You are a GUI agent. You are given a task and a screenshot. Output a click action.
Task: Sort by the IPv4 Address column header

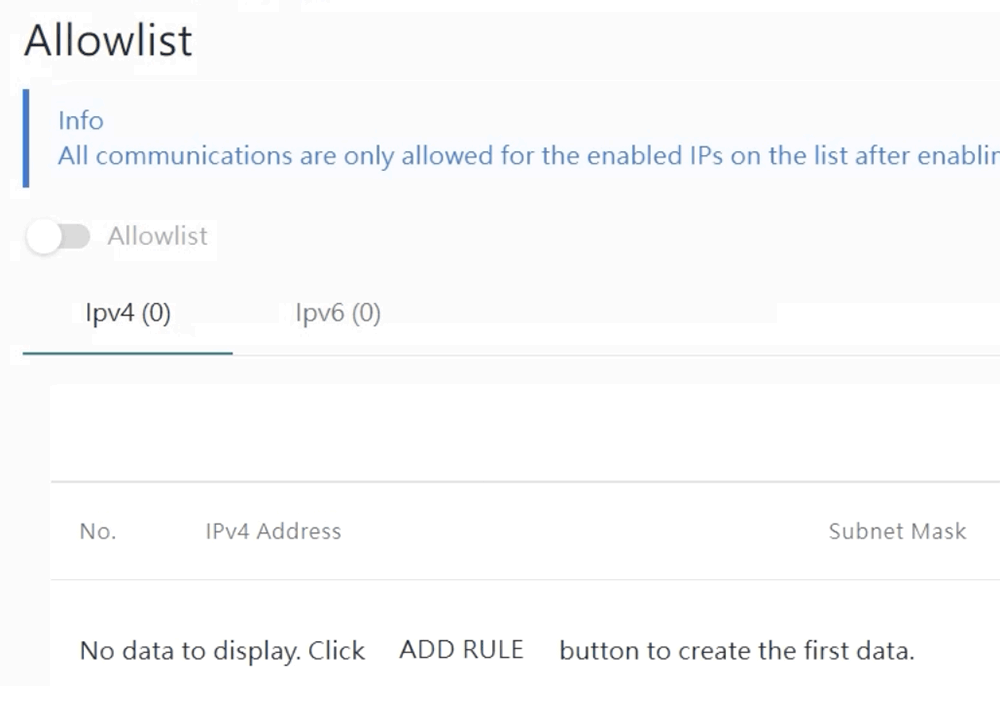tap(273, 532)
